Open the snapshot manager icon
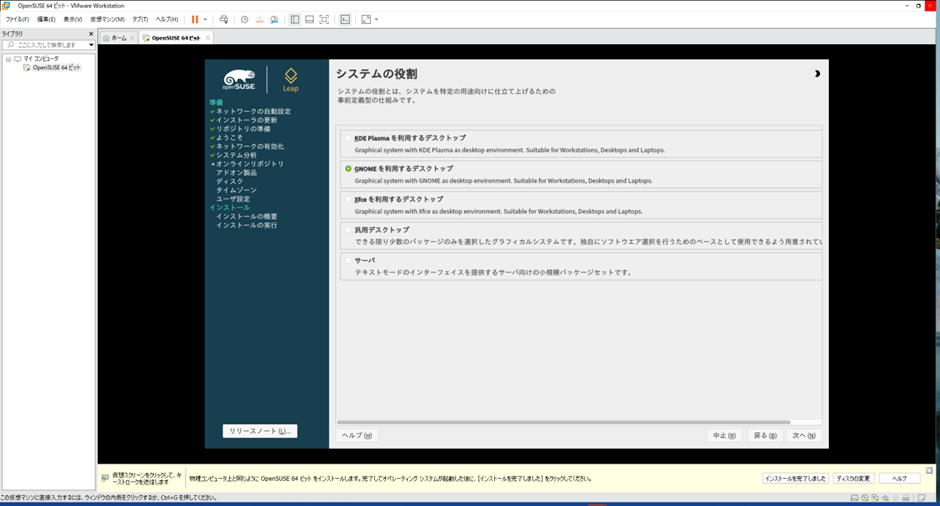The width and height of the screenshot is (940, 506). (x=273, y=19)
